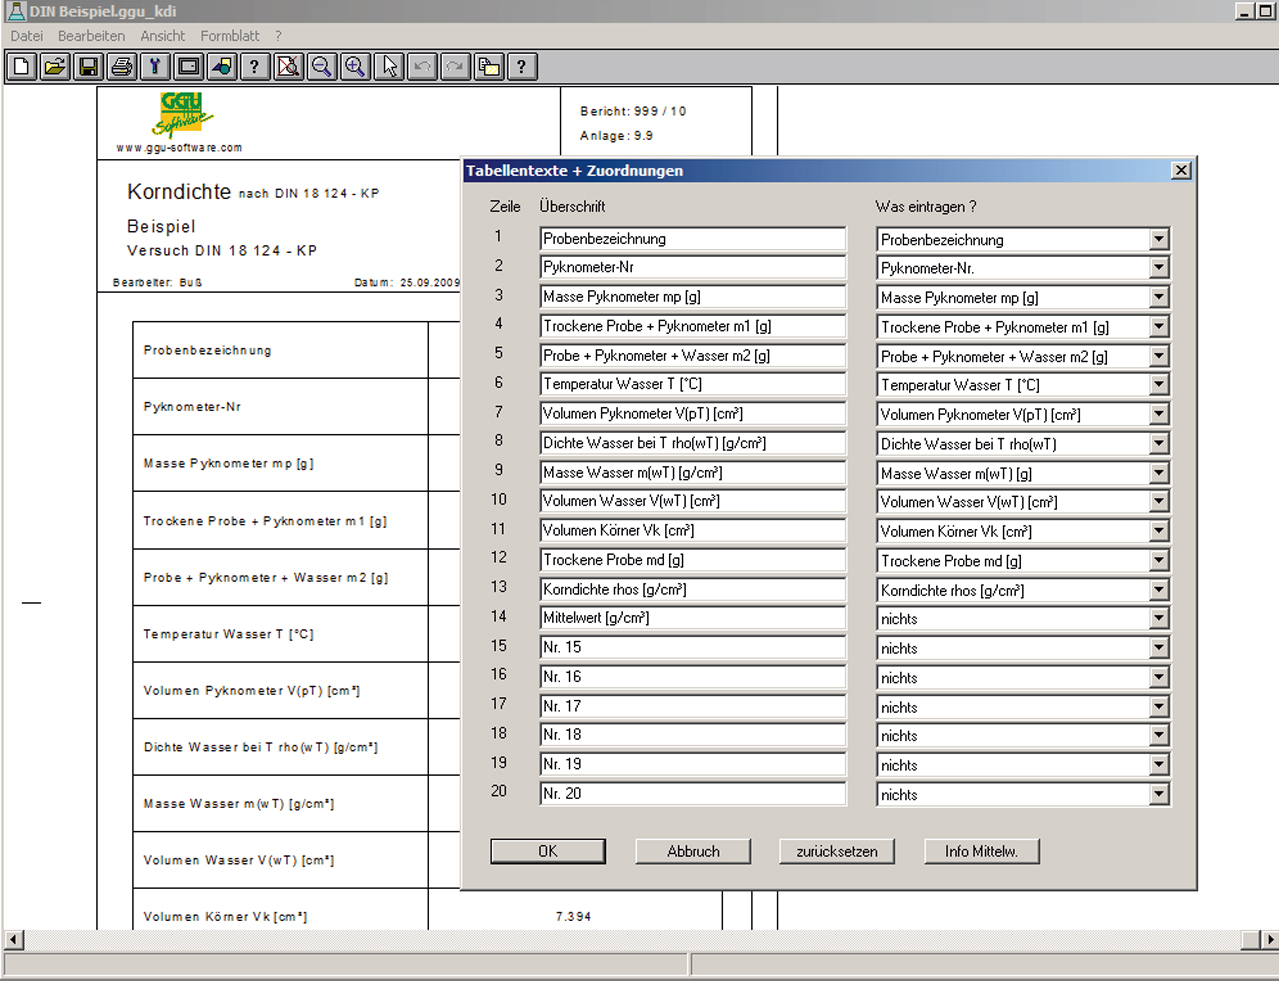1279x981 pixels.
Task: Open the row 12 Trockene Probe md dropdown
Action: 1159,561
